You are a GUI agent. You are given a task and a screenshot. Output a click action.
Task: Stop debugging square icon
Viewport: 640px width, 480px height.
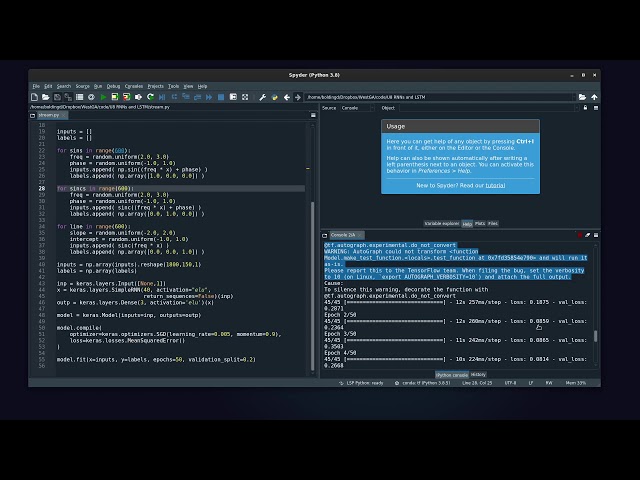pos(221,97)
